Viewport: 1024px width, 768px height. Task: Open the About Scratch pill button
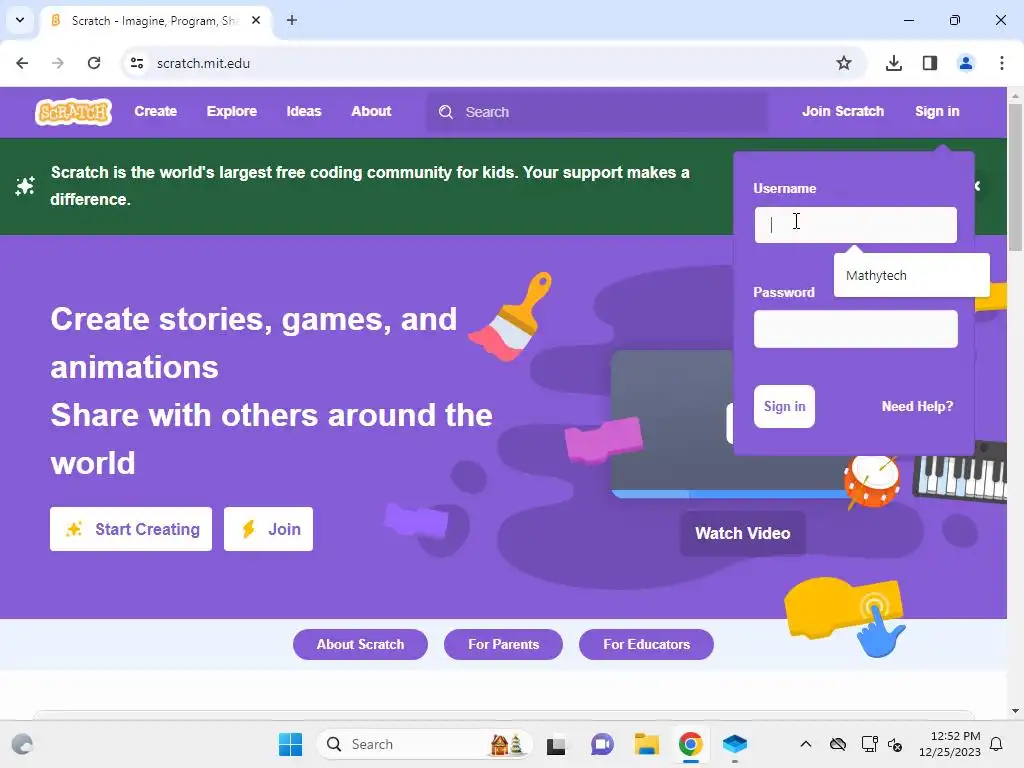click(360, 645)
